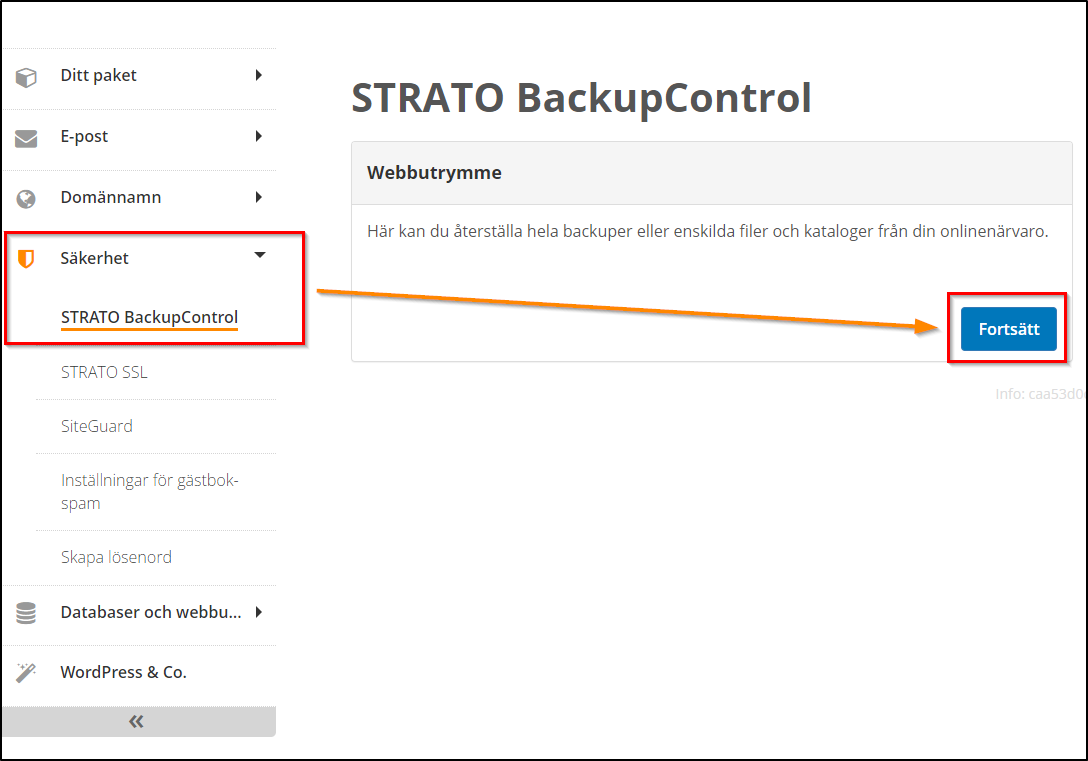Click the package icon beside Ditt paket
The width and height of the screenshot is (1088, 761).
[24, 74]
